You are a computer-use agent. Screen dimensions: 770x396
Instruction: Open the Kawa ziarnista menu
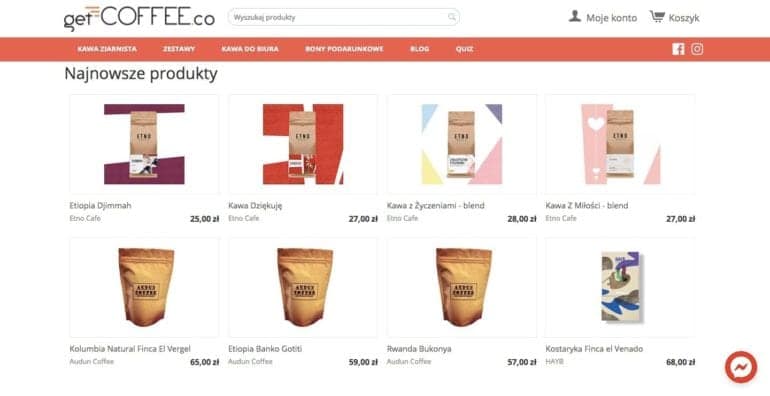[x=107, y=49]
